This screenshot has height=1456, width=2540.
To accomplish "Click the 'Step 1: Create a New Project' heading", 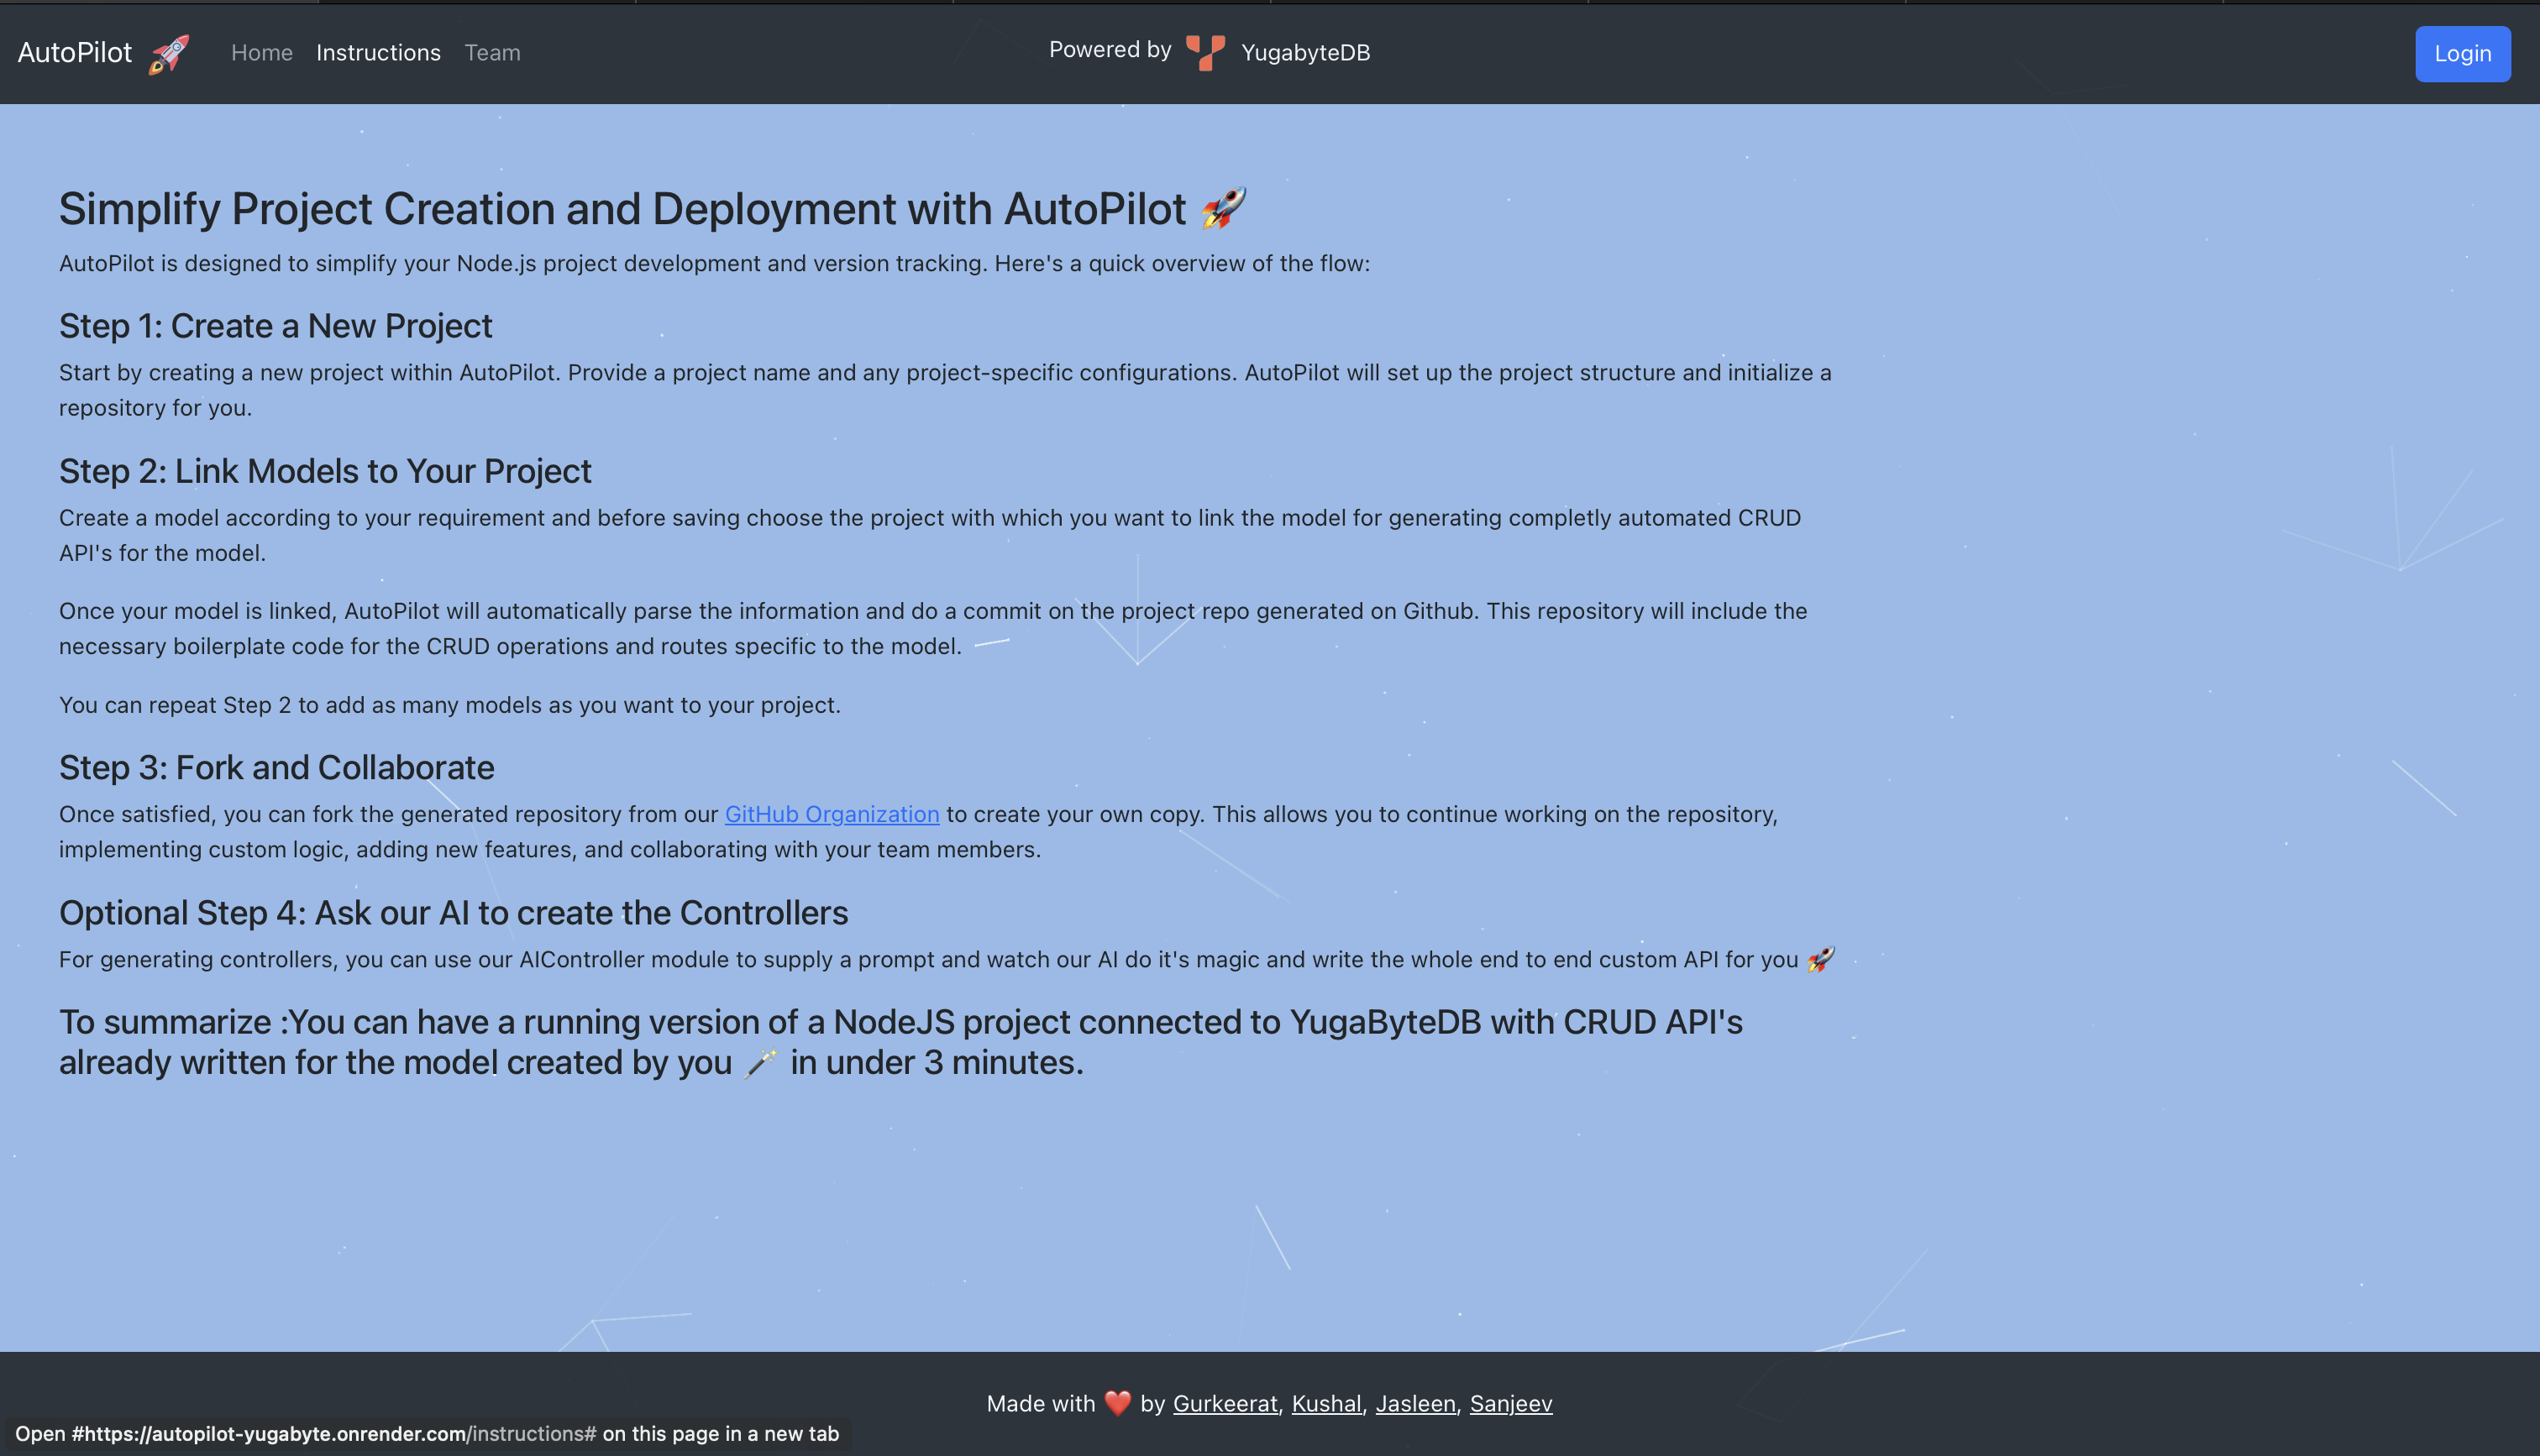I will click(x=275, y=326).
